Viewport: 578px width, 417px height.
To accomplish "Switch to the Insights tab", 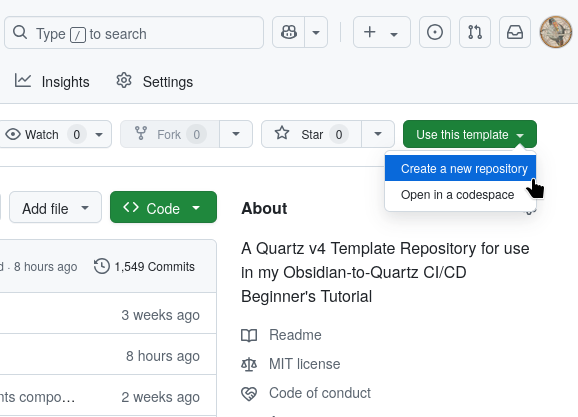I will [52, 81].
